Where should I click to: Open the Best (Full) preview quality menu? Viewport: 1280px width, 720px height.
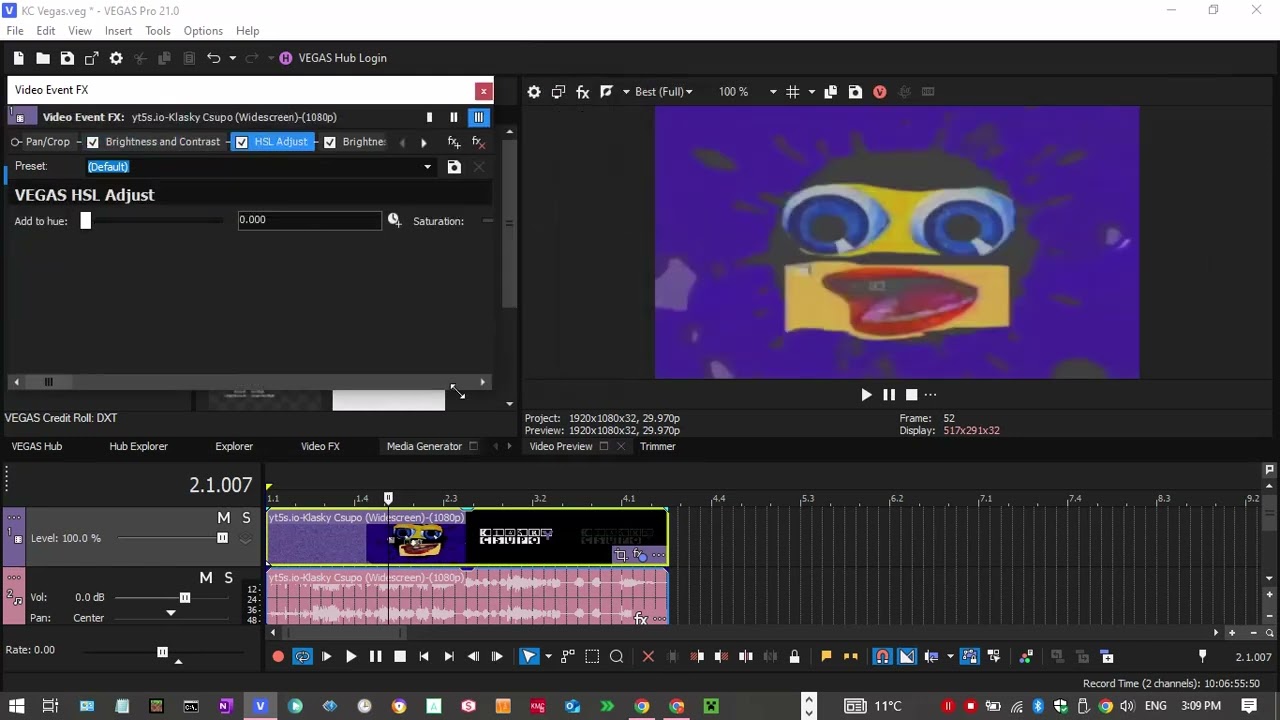tap(664, 92)
